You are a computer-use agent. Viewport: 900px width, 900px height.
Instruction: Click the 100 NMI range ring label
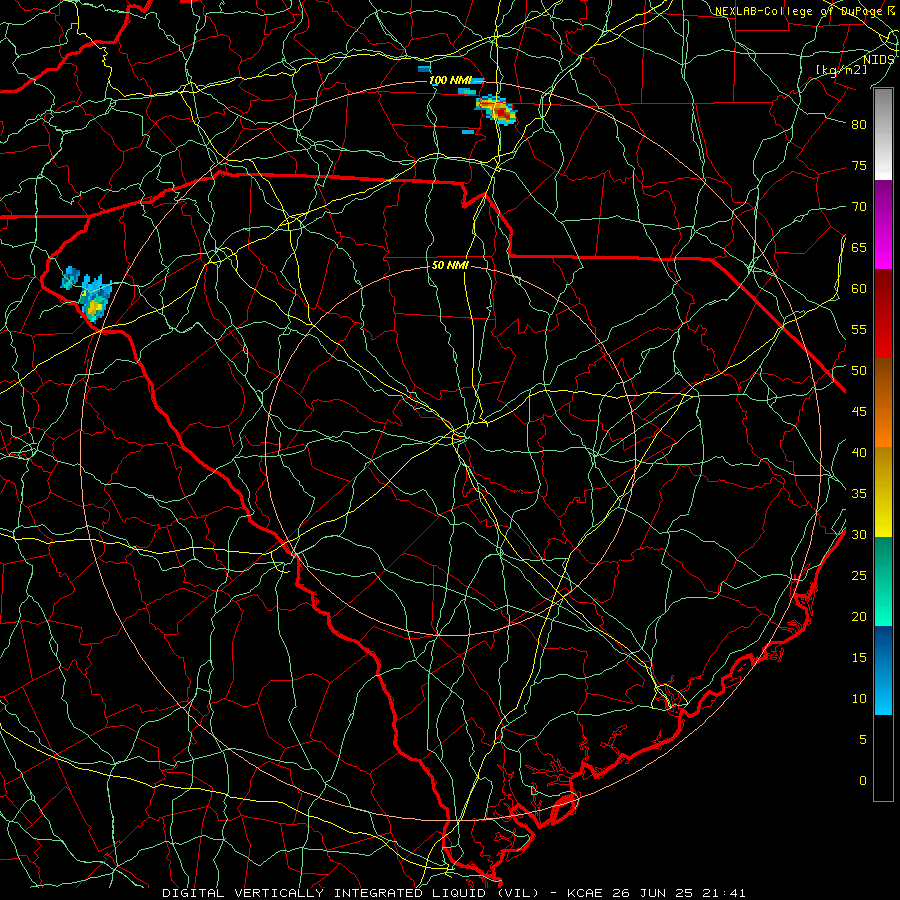tap(449, 80)
